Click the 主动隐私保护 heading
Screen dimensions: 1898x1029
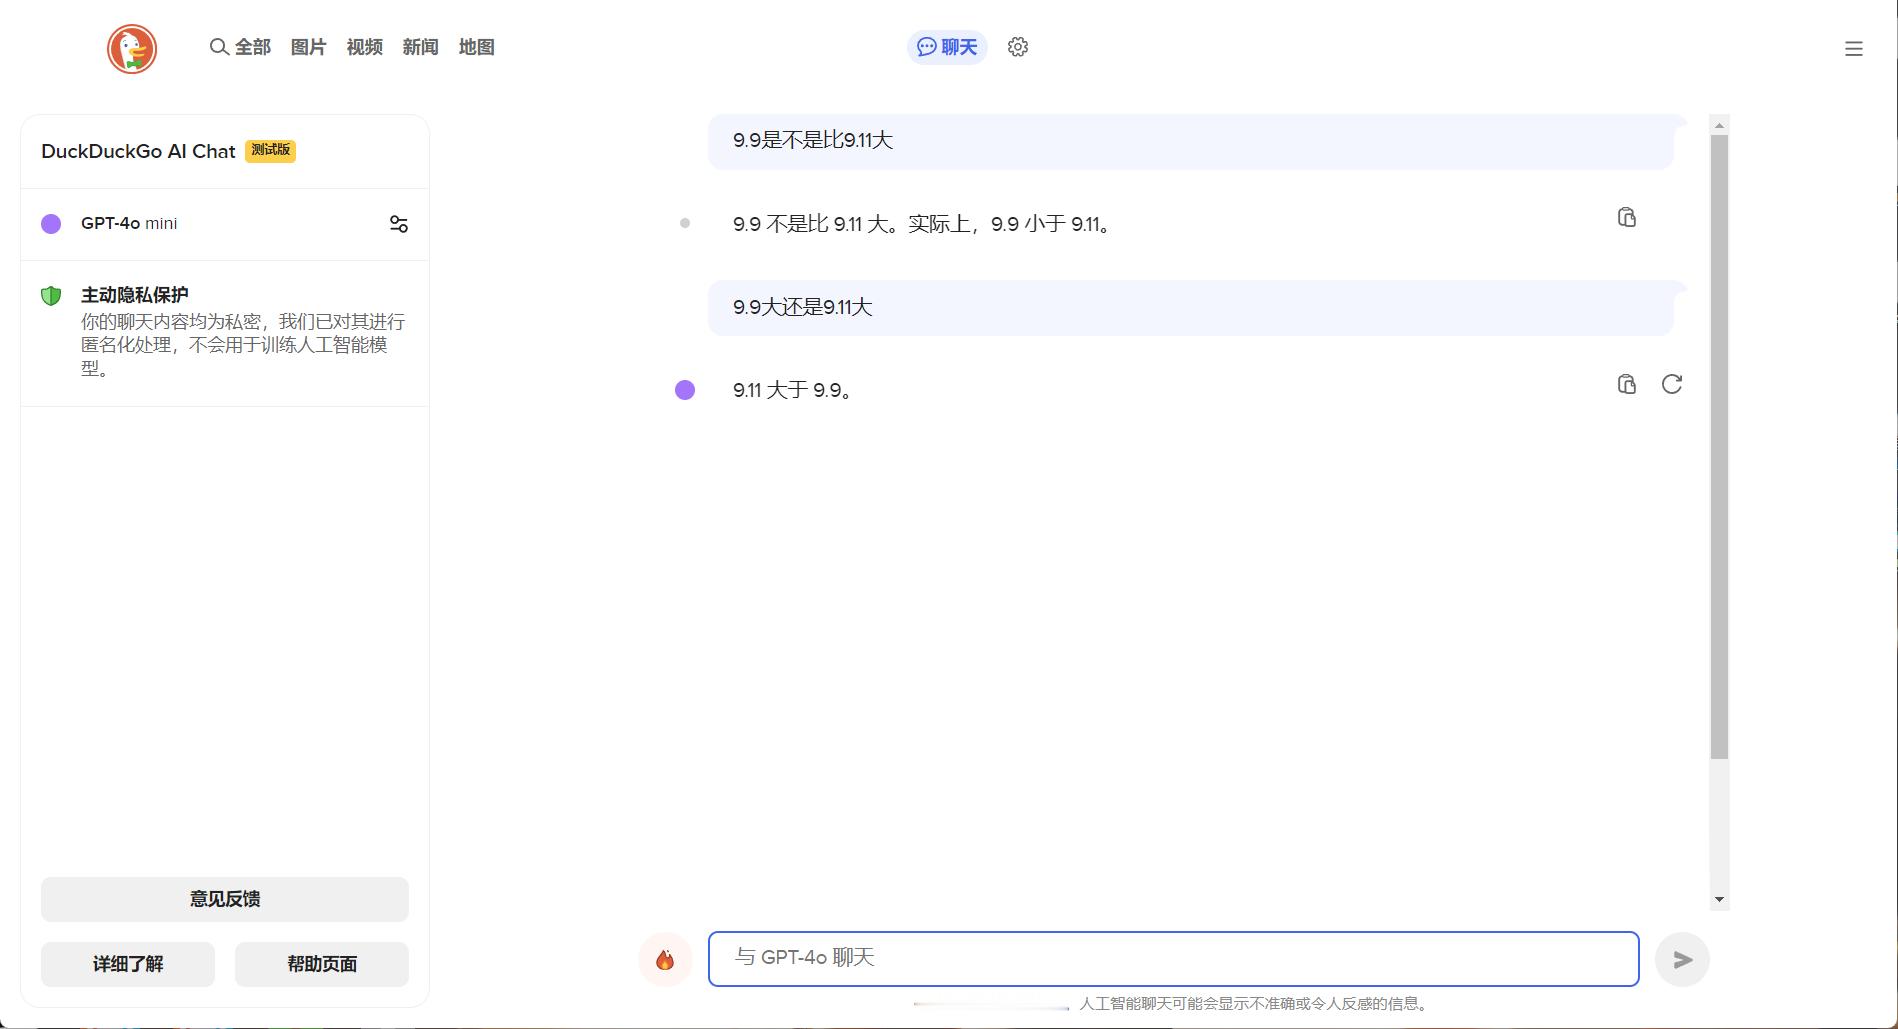(135, 295)
